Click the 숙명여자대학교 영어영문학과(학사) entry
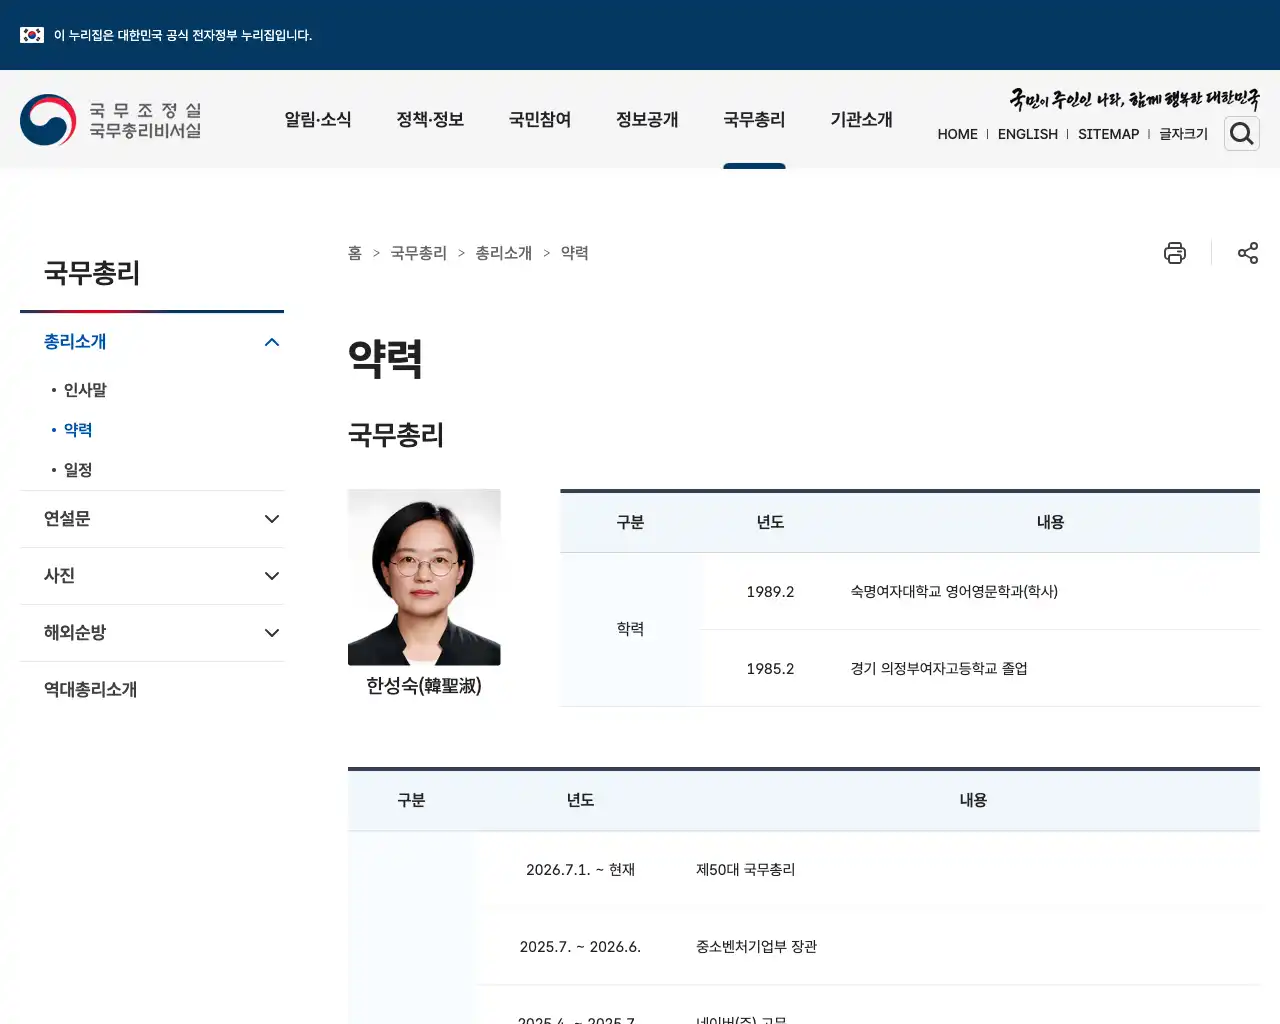 (x=954, y=592)
